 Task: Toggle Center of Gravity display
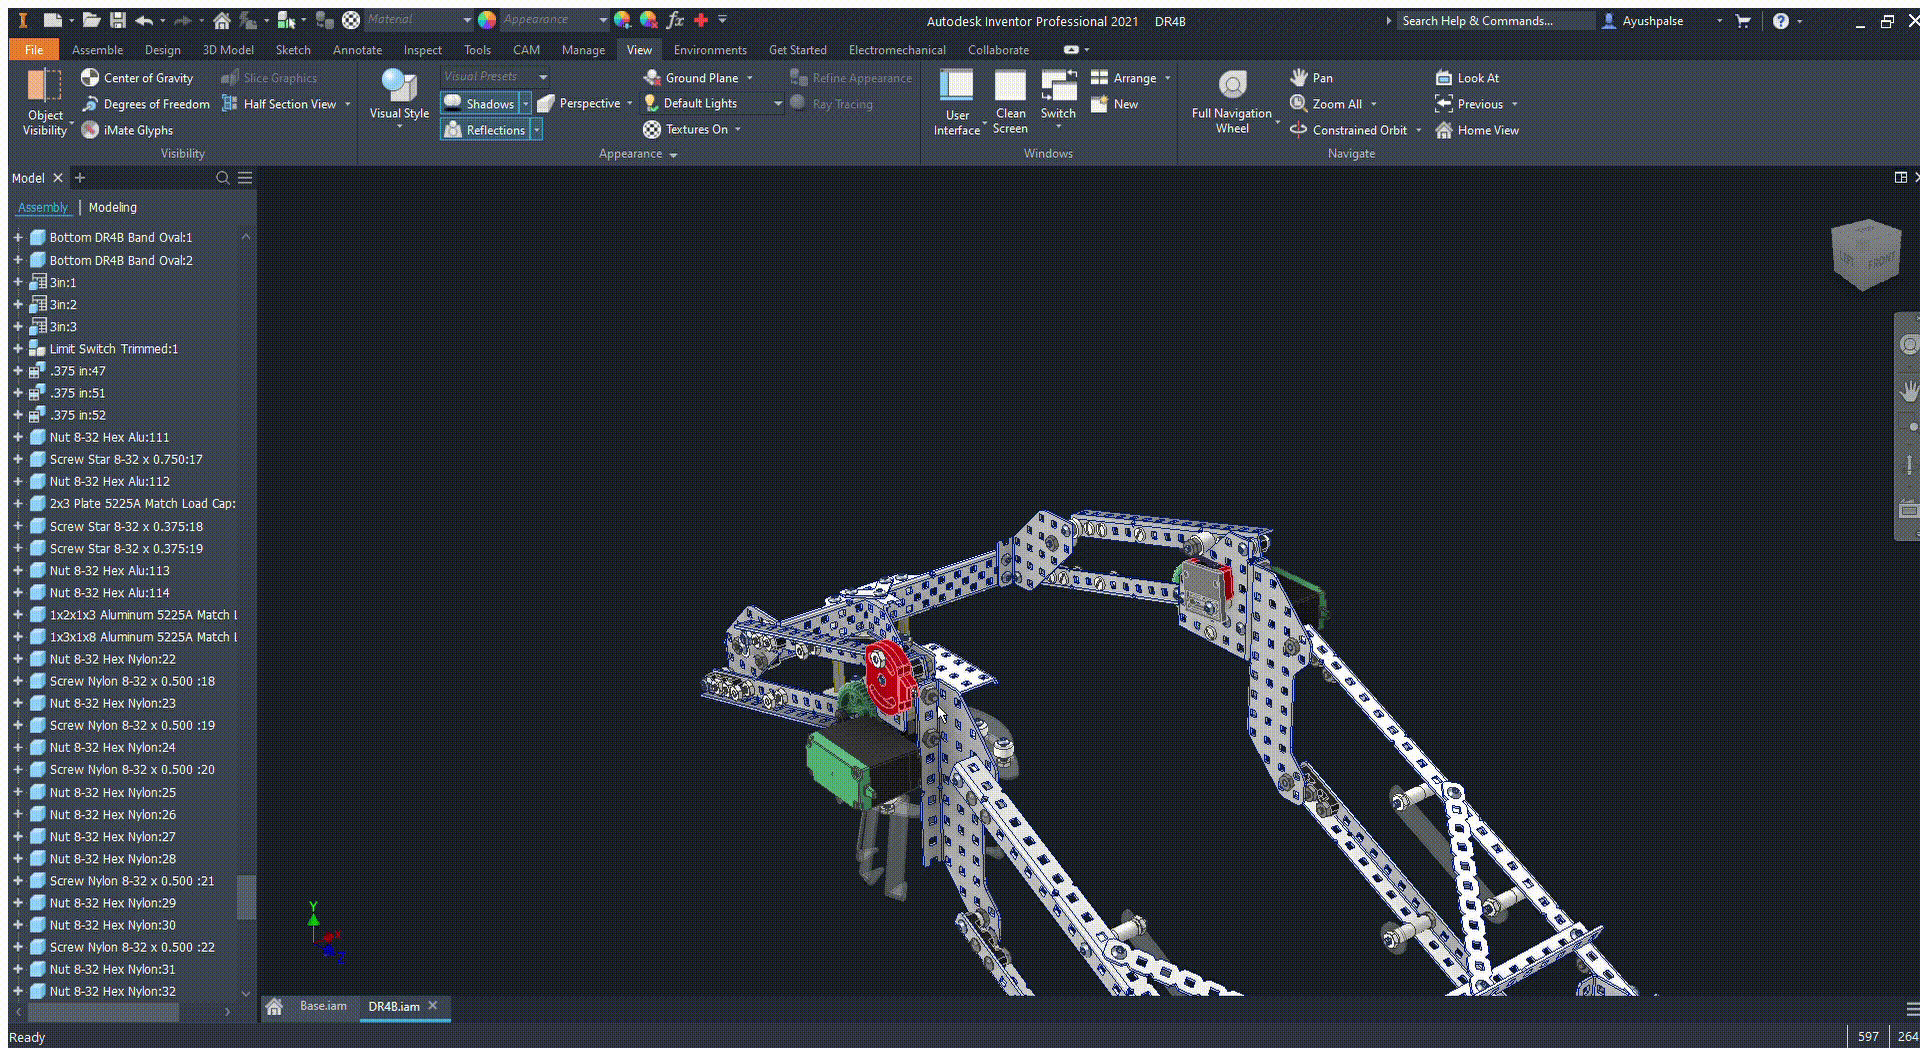pyautogui.click(x=137, y=78)
